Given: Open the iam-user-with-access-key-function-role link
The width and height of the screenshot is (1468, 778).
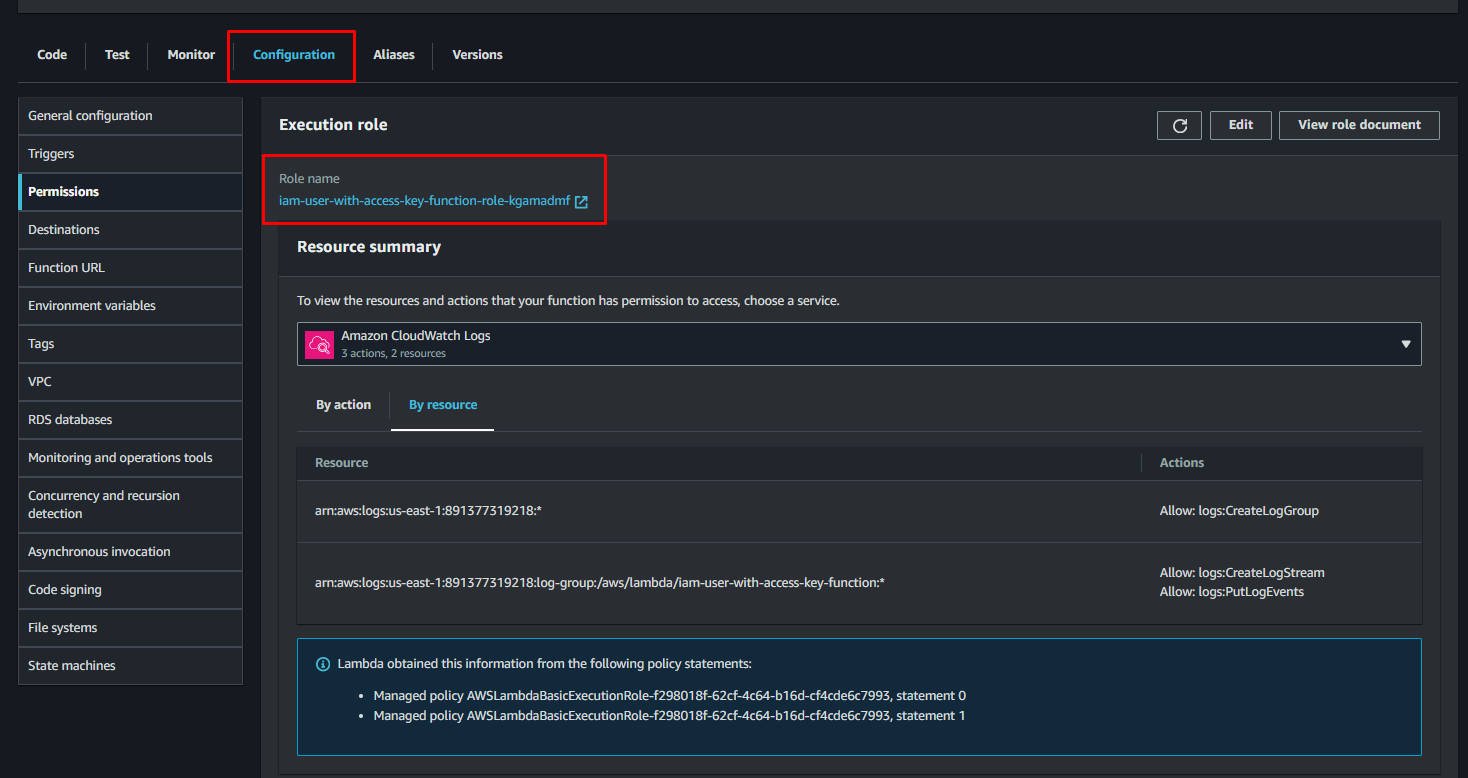Looking at the screenshot, I should pos(424,201).
